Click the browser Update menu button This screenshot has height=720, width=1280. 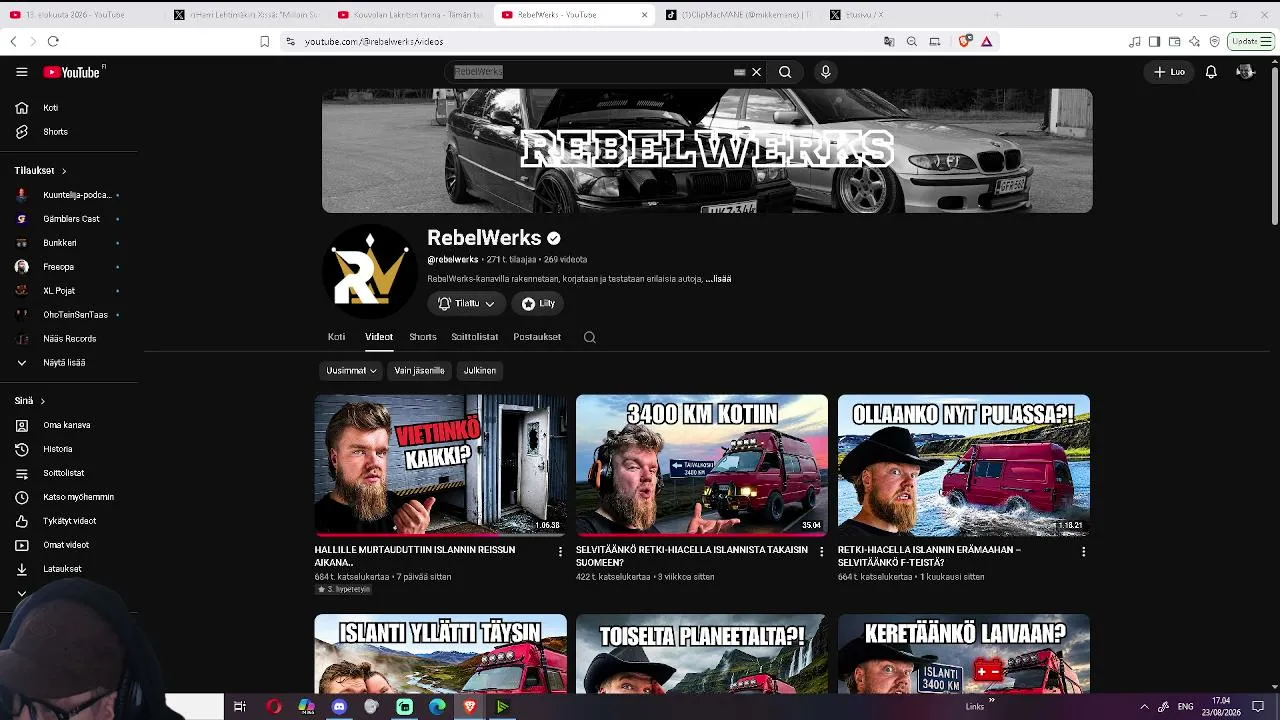(1251, 41)
